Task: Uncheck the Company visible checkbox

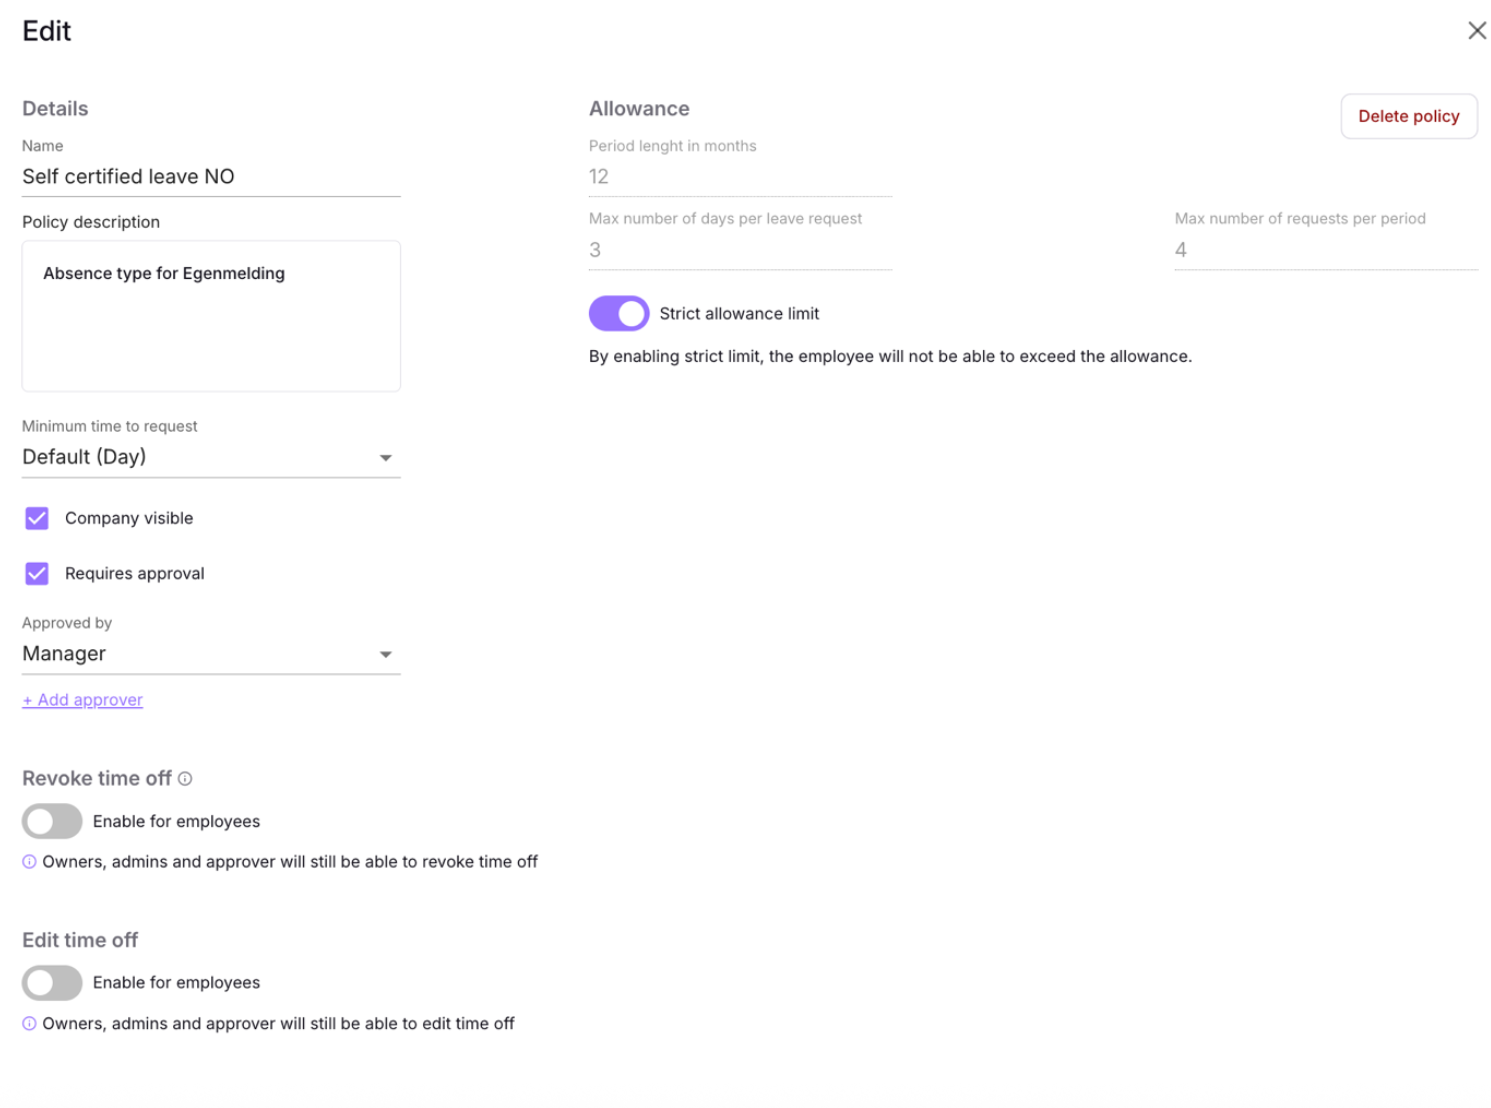Action: tap(37, 518)
